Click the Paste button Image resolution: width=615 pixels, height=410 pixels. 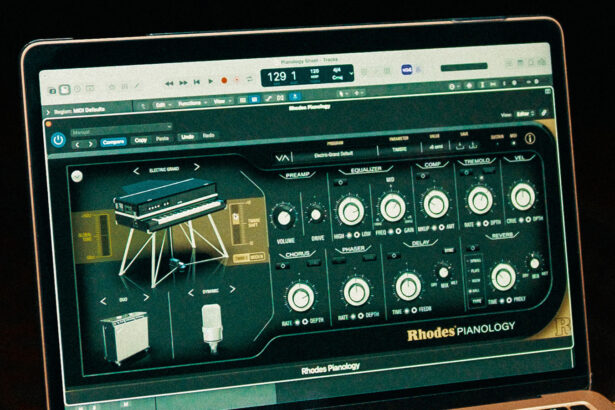click(x=162, y=138)
